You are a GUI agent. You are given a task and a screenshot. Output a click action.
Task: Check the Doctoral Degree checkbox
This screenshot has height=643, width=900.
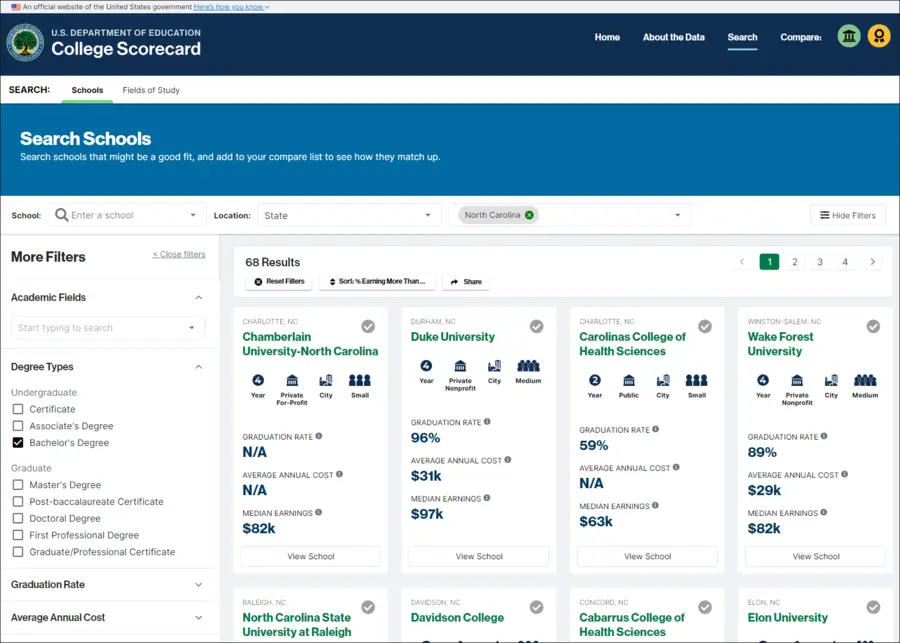point(18,518)
